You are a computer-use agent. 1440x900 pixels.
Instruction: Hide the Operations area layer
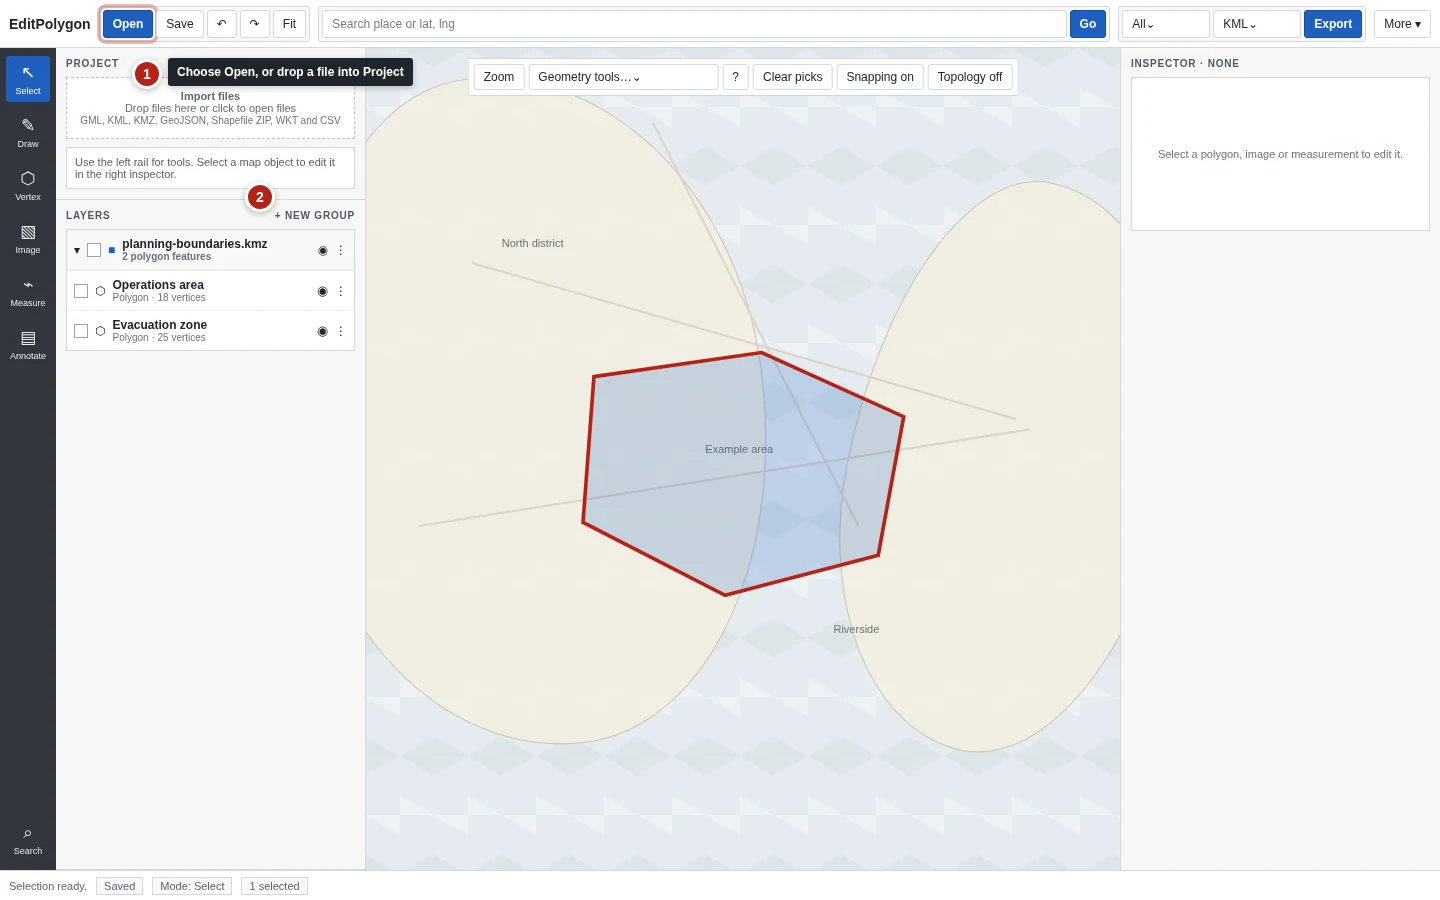[322, 291]
